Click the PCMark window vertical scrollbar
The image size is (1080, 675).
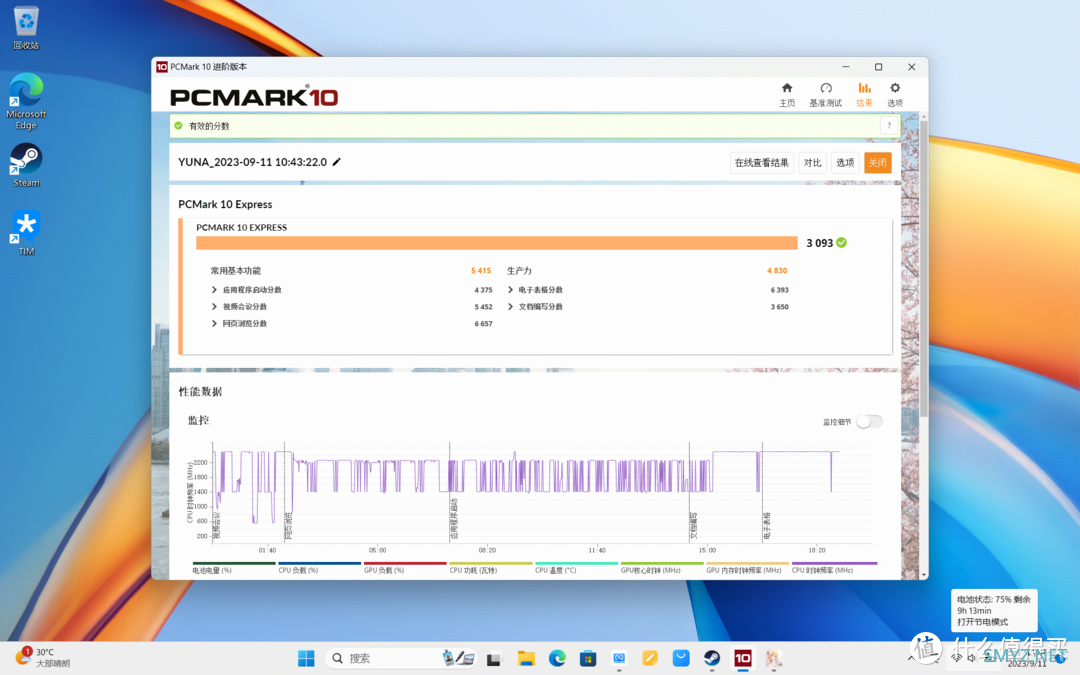(x=924, y=269)
